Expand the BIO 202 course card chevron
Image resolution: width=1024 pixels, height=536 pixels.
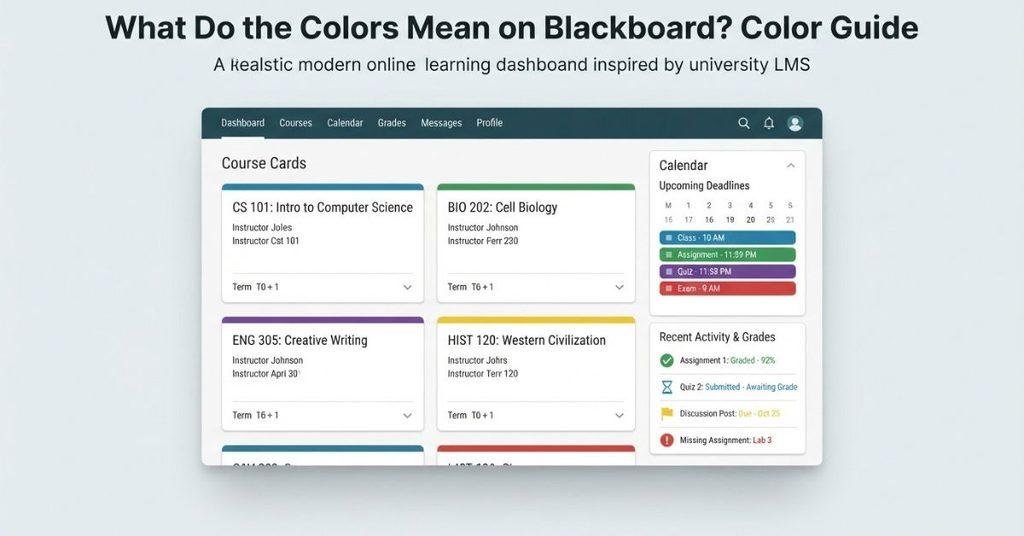pos(619,287)
